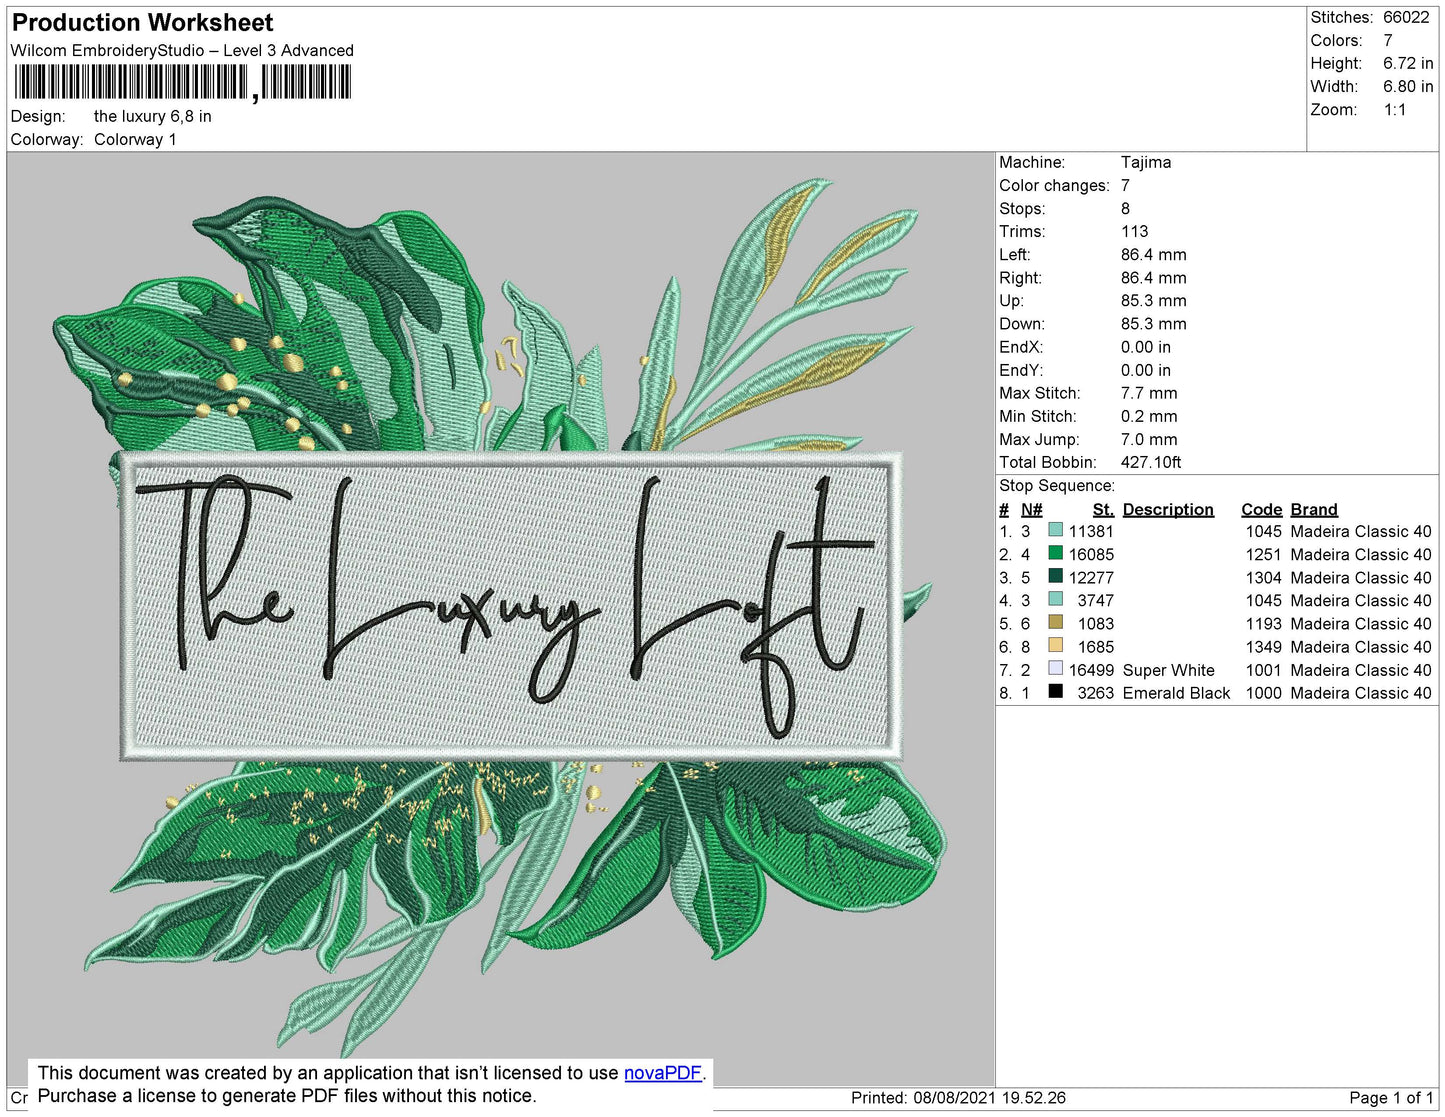This screenshot has height=1117, width=1445.
Task: Click the Left value '86.4 mm'
Action: click(x=1154, y=254)
